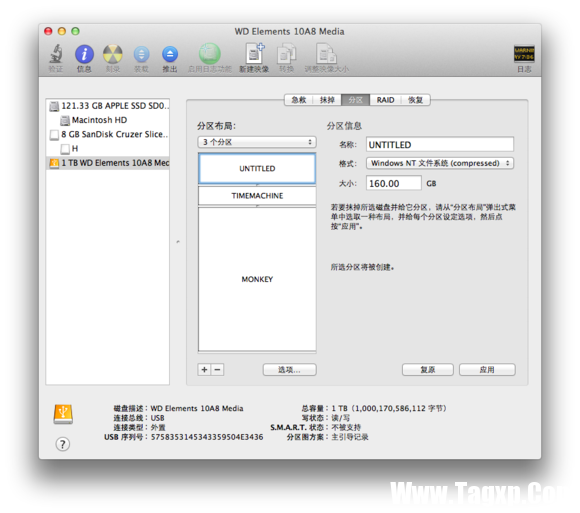
Task: Open the format dropdown Windows NT 文件系统
Action: click(x=440, y=163)
